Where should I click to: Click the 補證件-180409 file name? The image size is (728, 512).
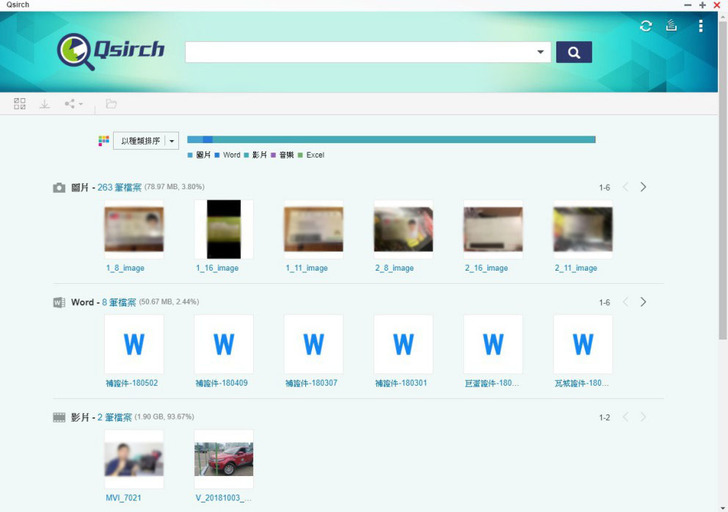(x=221, y=383)
